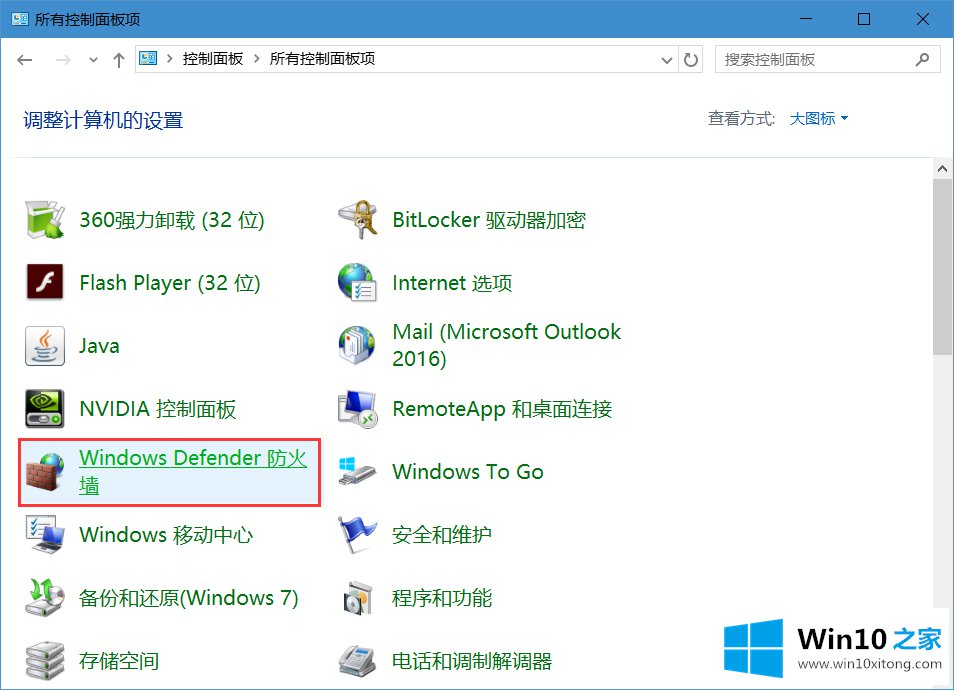This screenshot has width=954, height=690.
Task: Click the 电话和调制解调器 telephone icon
Action: coord(358,661)
